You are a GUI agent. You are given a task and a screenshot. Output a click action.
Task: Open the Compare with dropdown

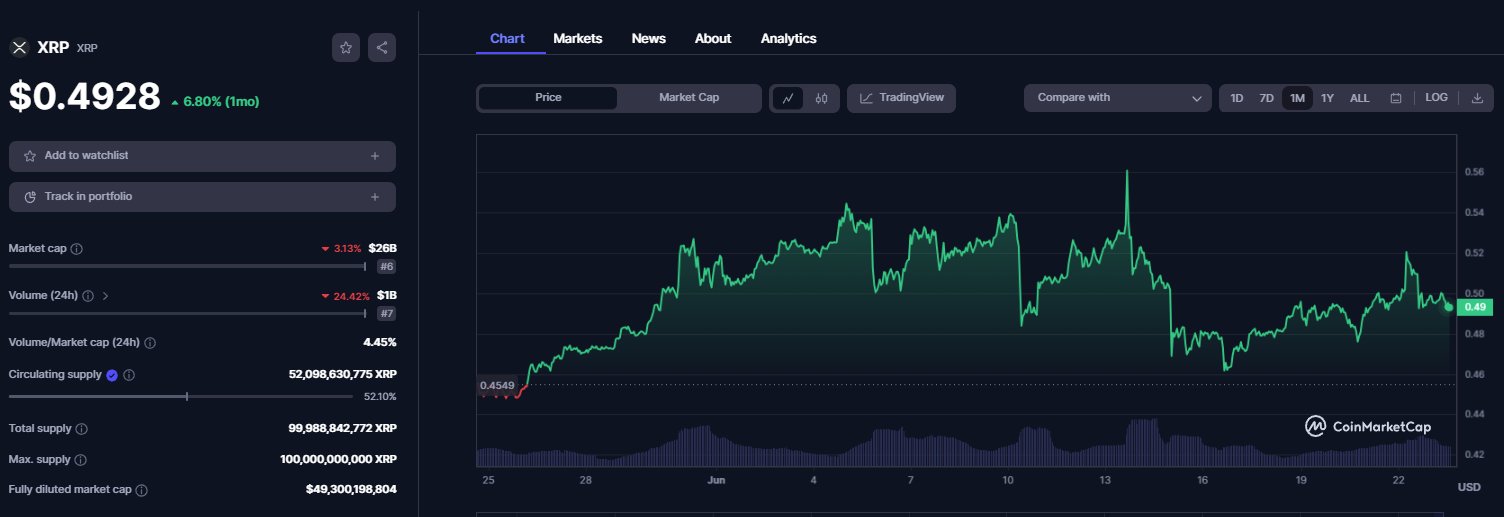(x=1118, y=98)
